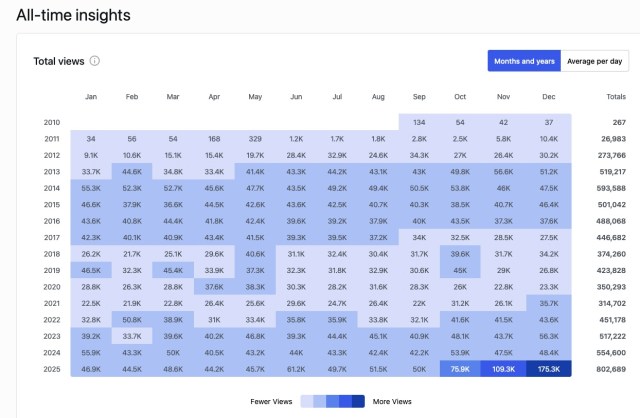Screen dimensions: 640x418
Task: Click the Jan column header
Action: coord(91,97)
